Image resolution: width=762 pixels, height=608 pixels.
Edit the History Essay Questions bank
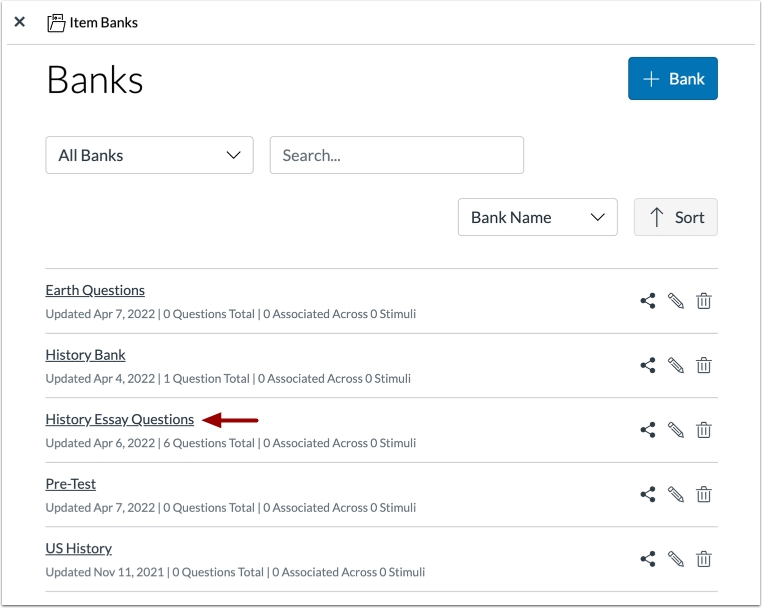point(676,430)
